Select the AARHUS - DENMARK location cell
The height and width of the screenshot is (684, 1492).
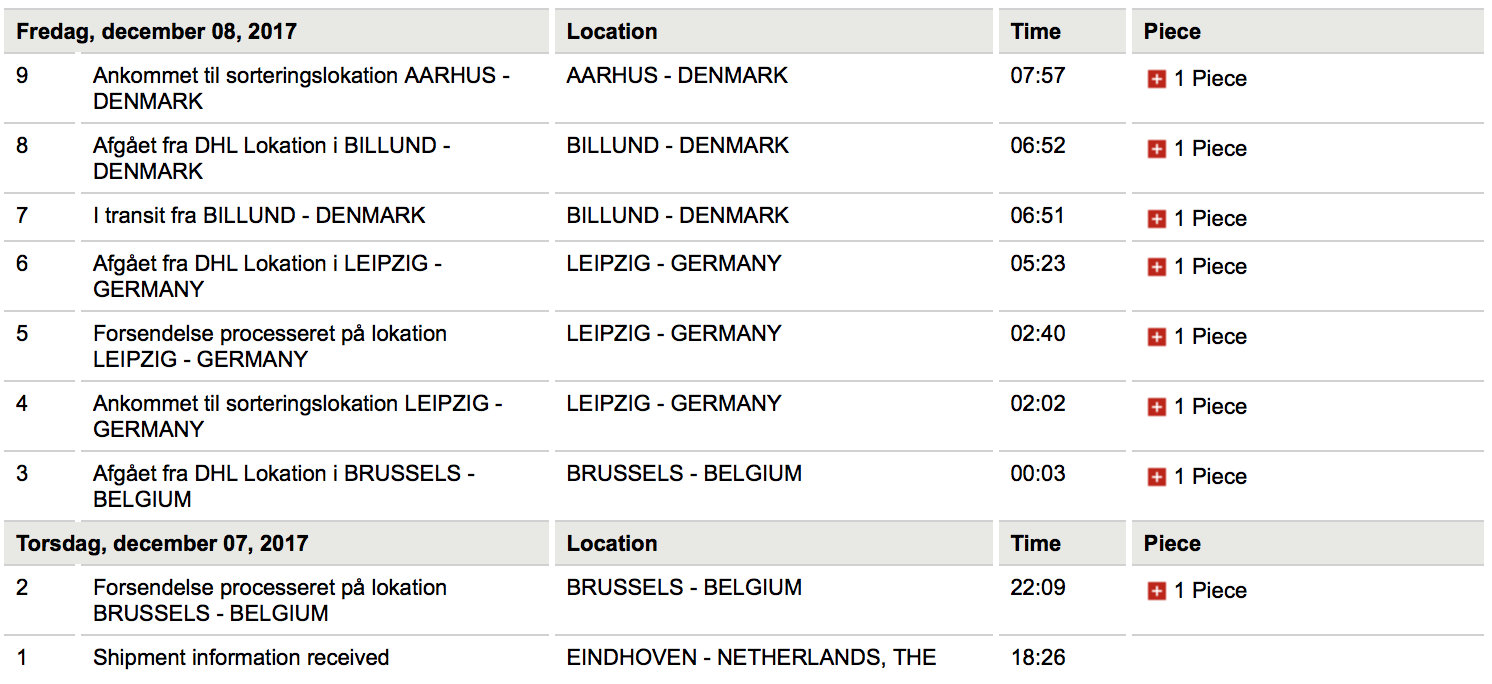(677, 75)
